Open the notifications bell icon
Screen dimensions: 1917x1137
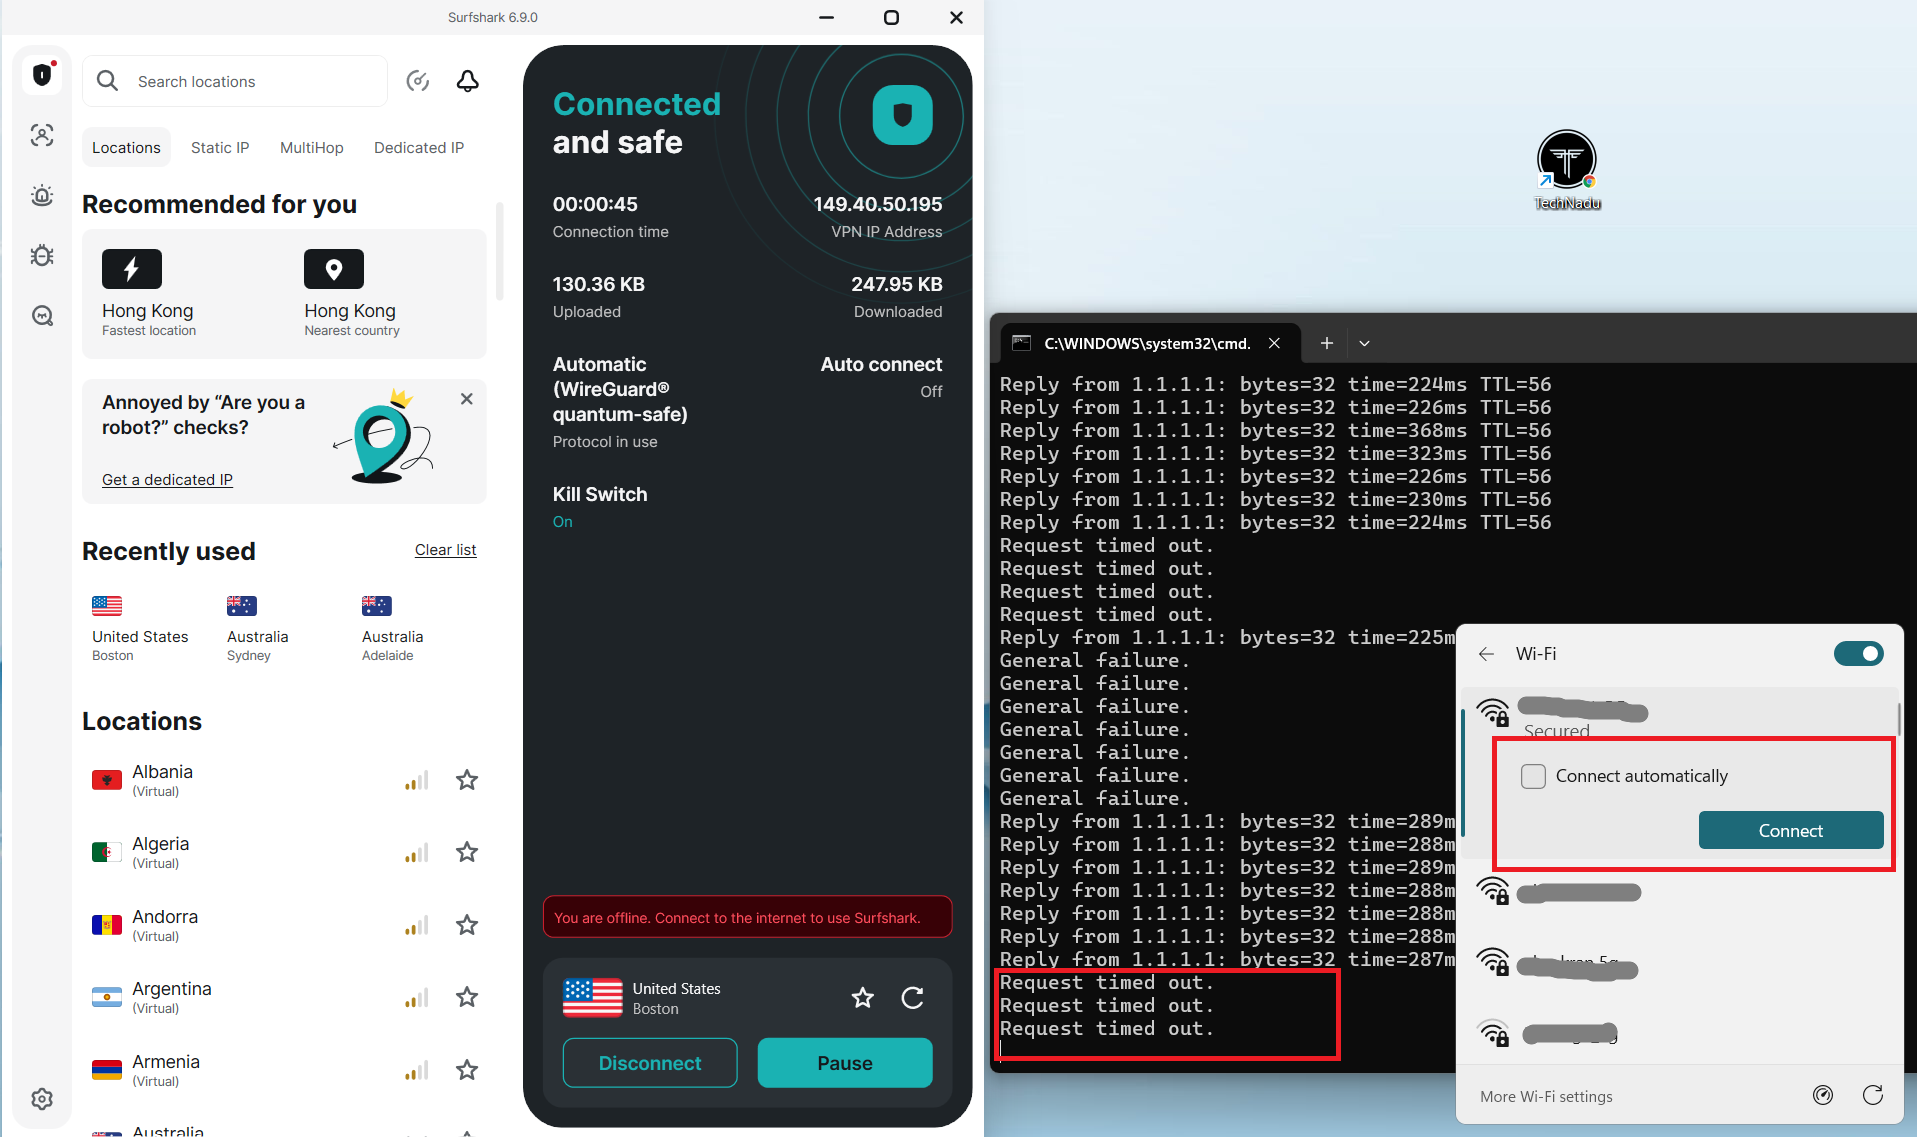467,81
